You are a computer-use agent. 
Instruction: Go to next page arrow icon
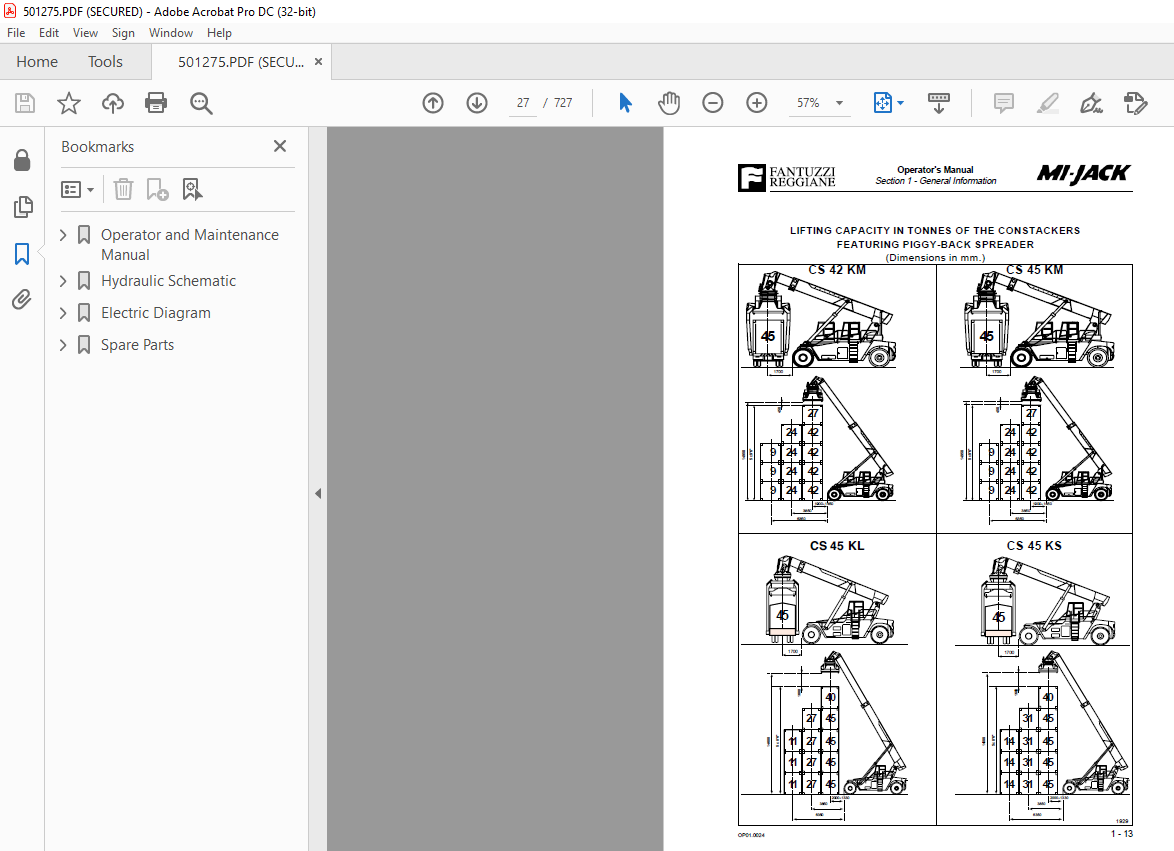coord(477,103)
